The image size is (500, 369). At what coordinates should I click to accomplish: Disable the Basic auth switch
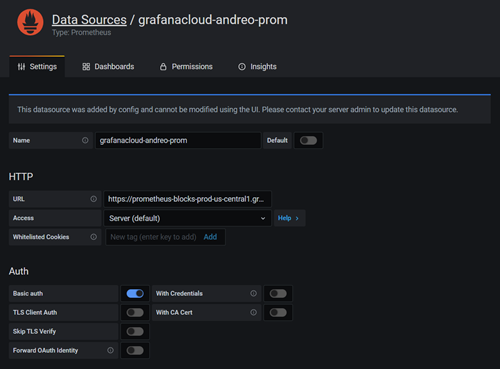click(135, 293)
